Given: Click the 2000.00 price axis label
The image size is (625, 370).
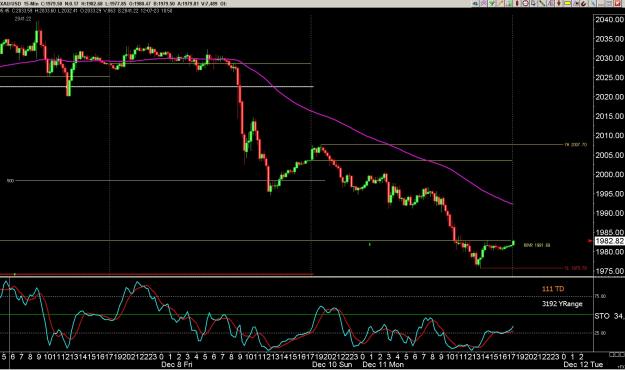Looking at the screenshot, I should pyautogui.click(x=609, y=174).
